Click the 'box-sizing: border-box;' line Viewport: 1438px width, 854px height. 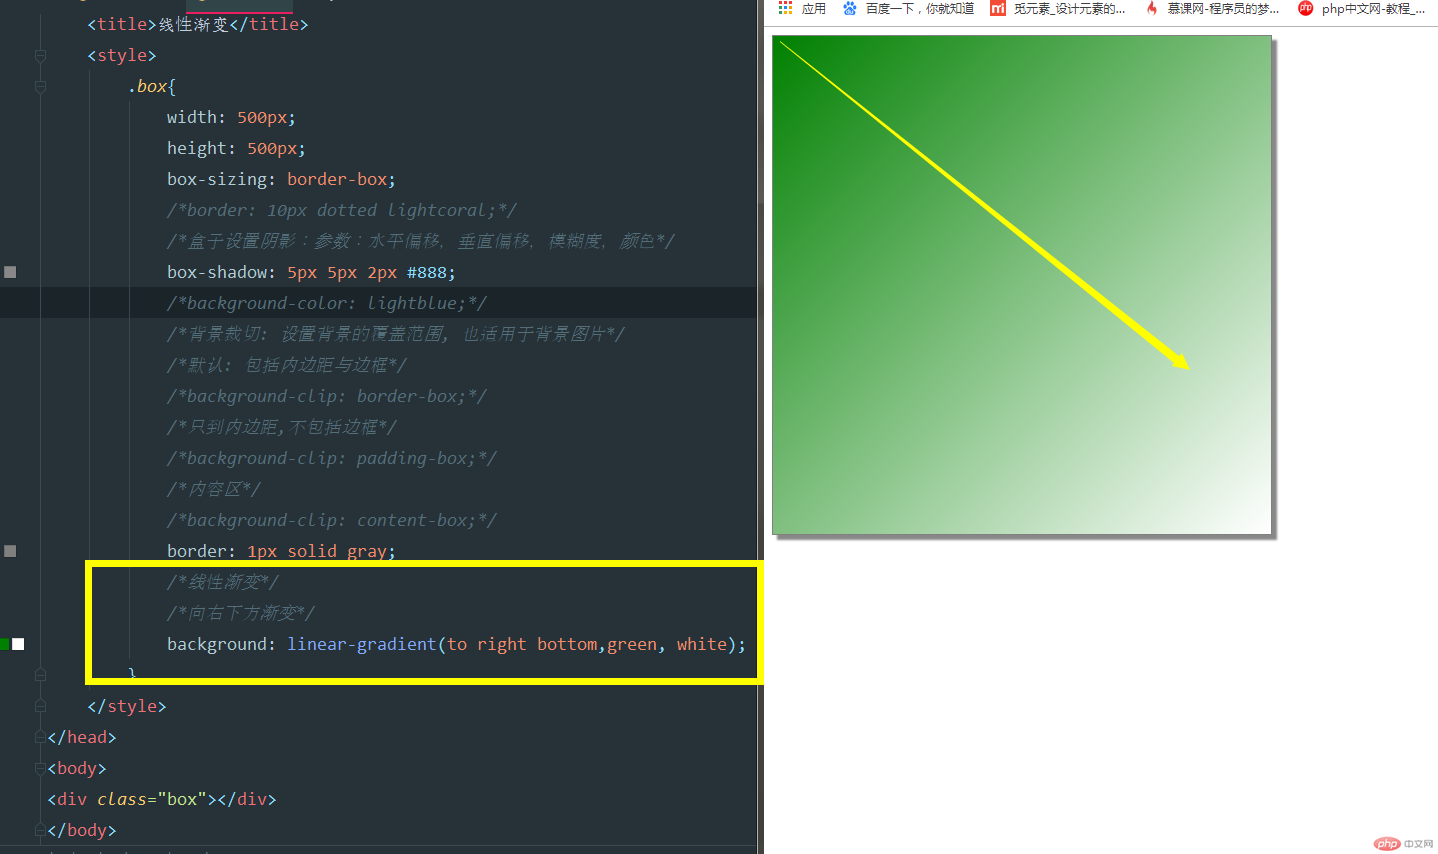281,179
